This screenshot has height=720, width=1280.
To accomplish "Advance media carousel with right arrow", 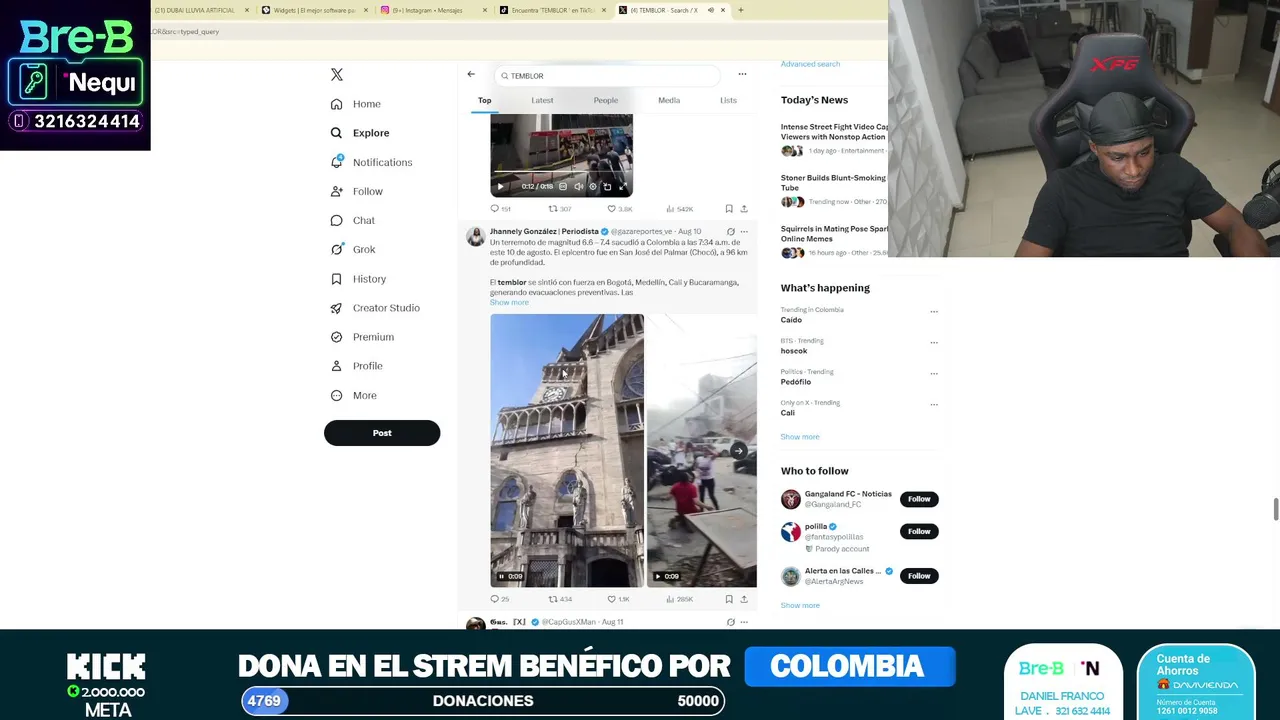I will 738,451.
